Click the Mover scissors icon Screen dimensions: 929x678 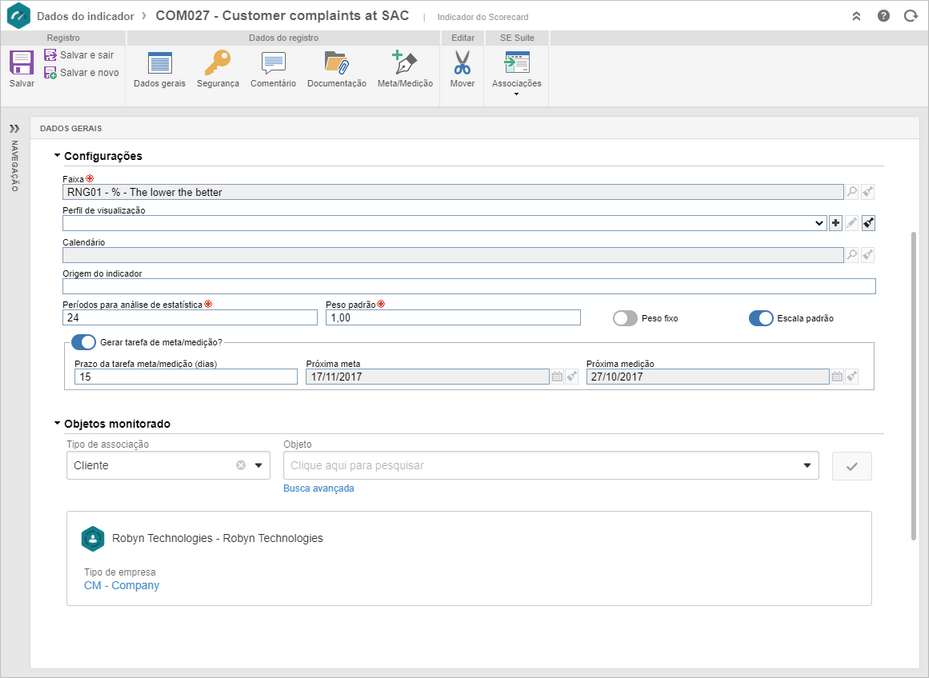tap(462, 62)
